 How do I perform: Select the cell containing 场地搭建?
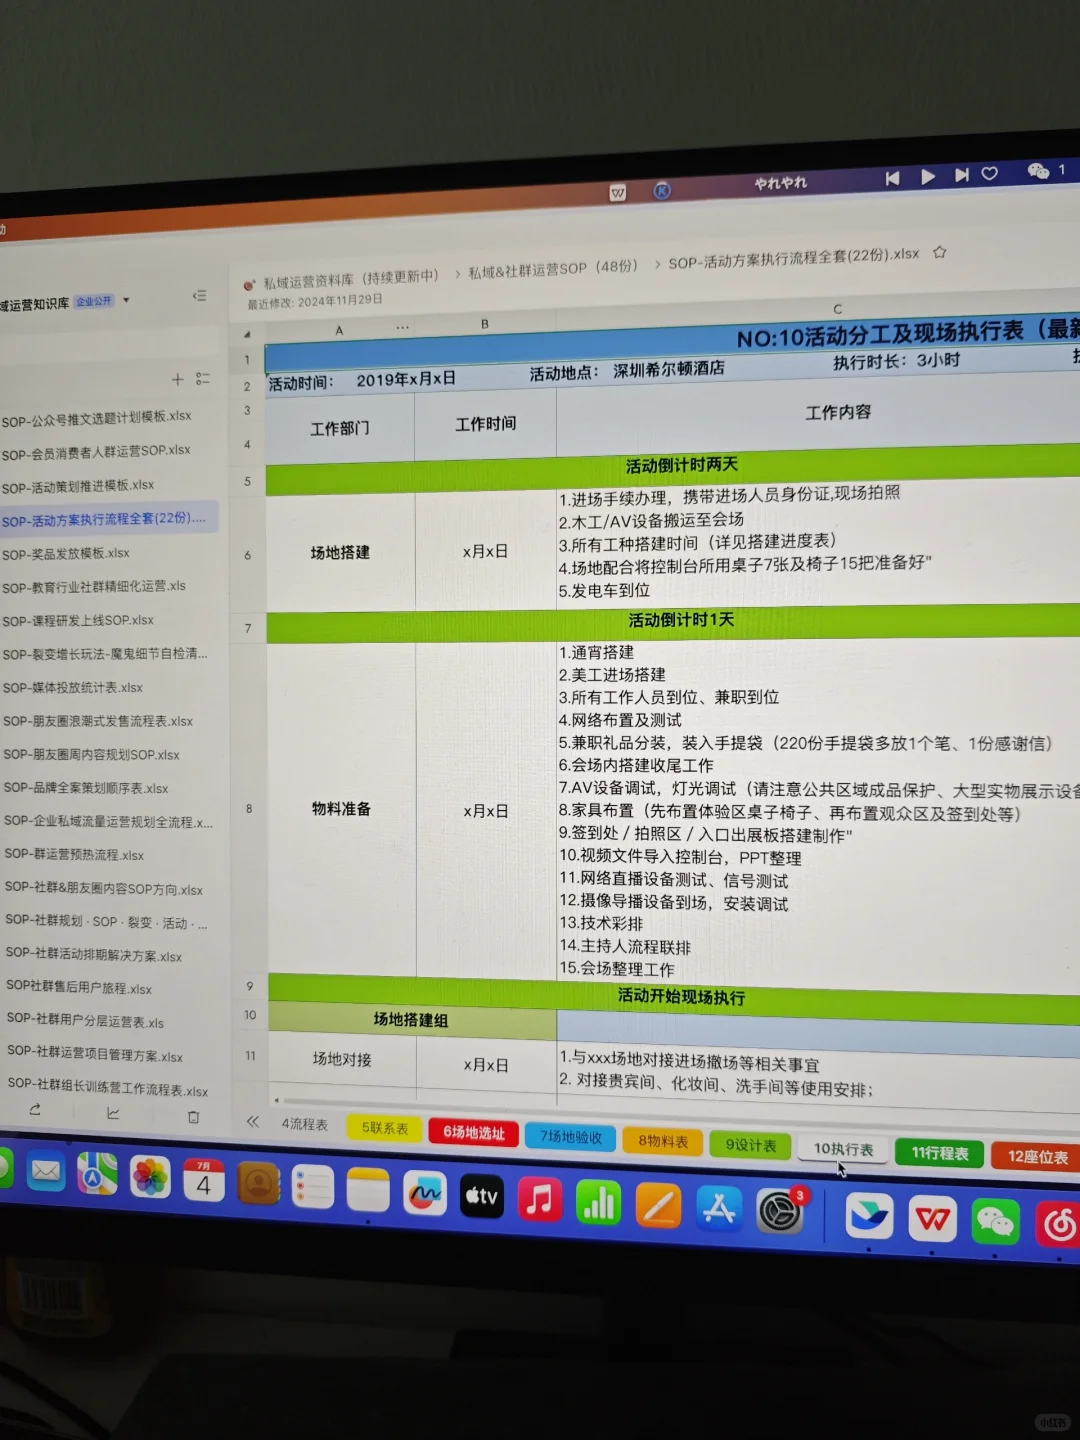[x=340, y=553]
